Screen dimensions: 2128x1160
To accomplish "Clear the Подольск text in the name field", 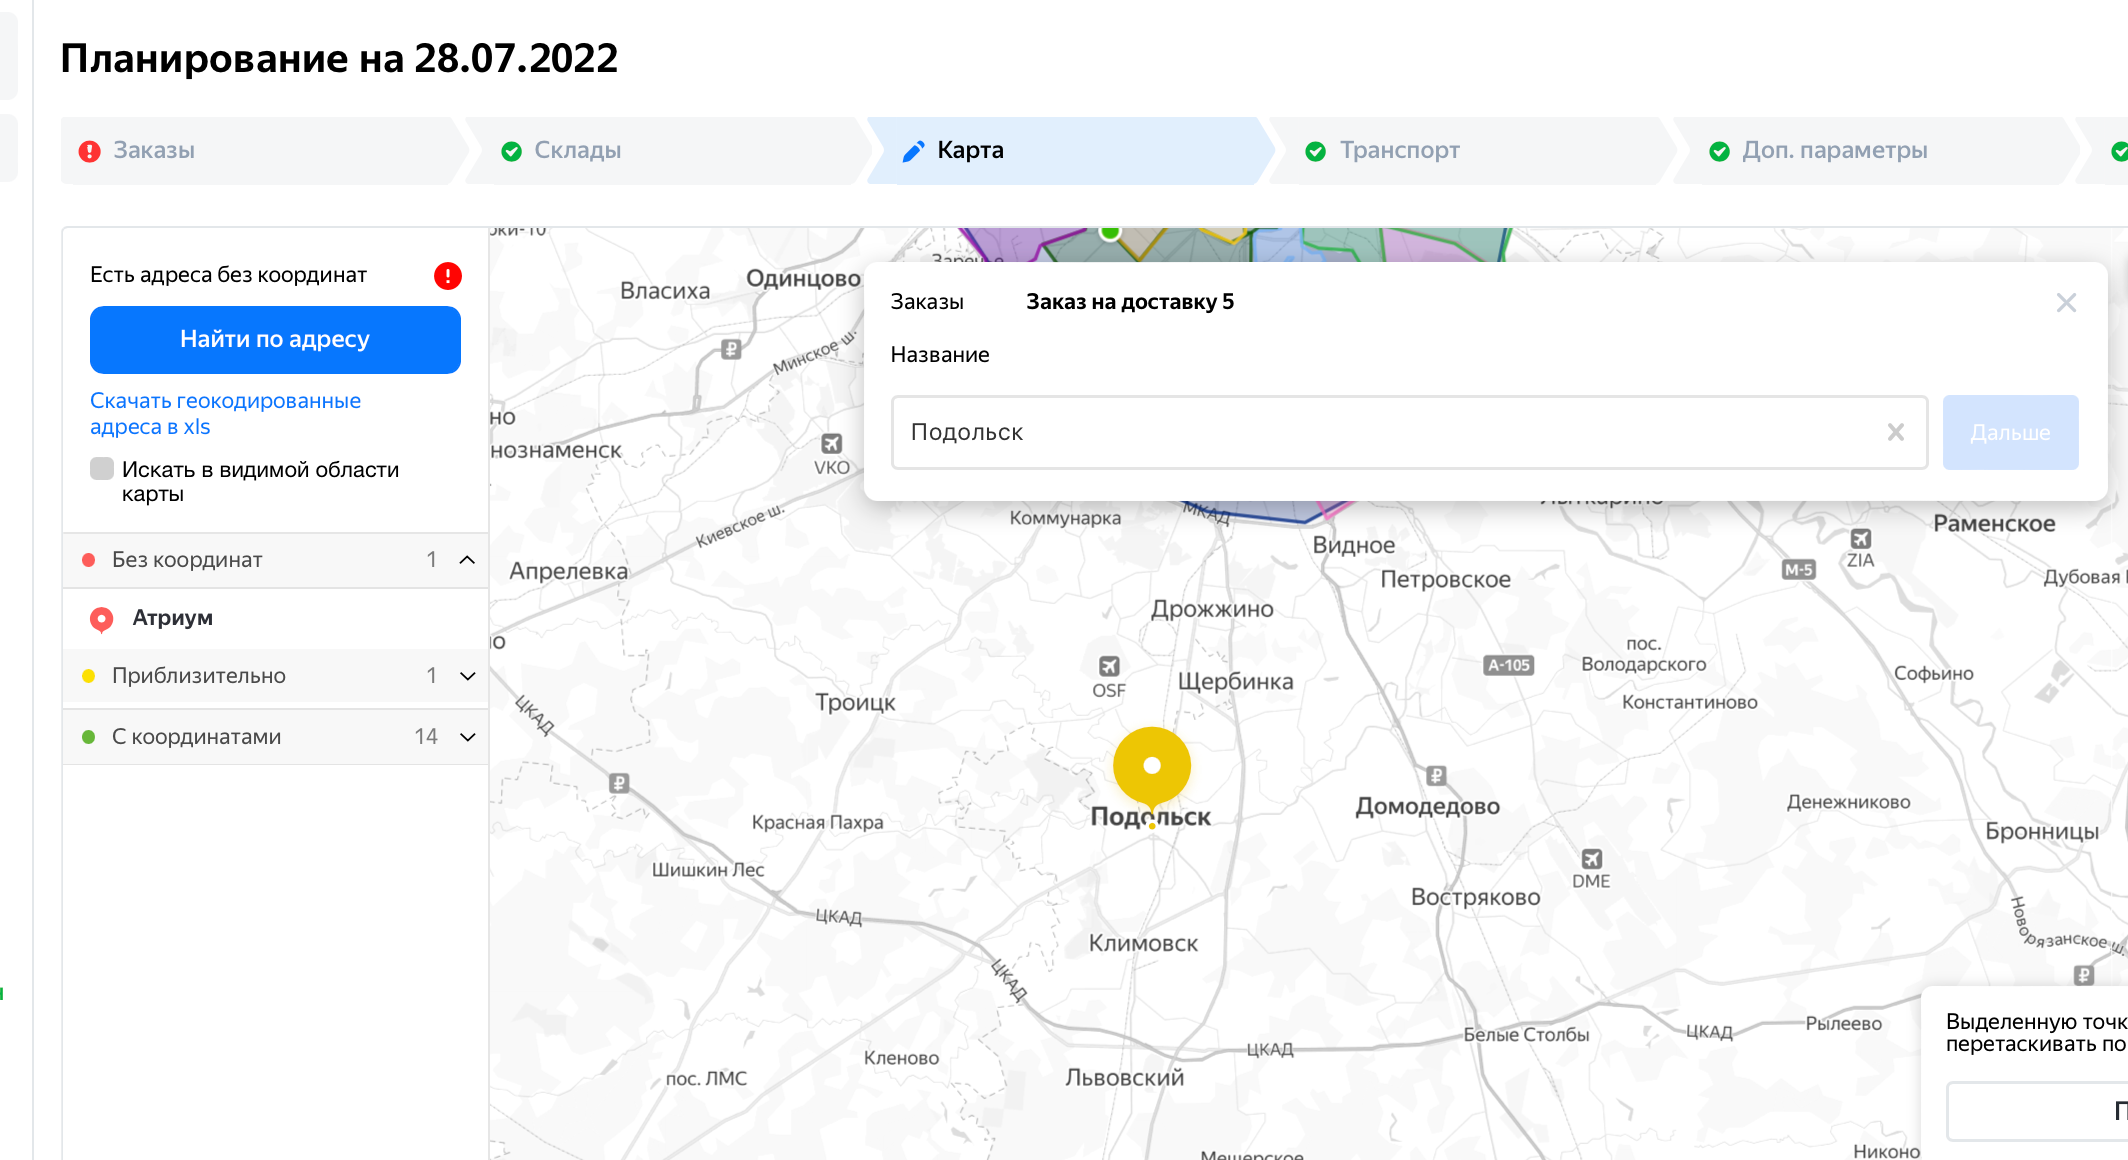I will [1896, 432].
